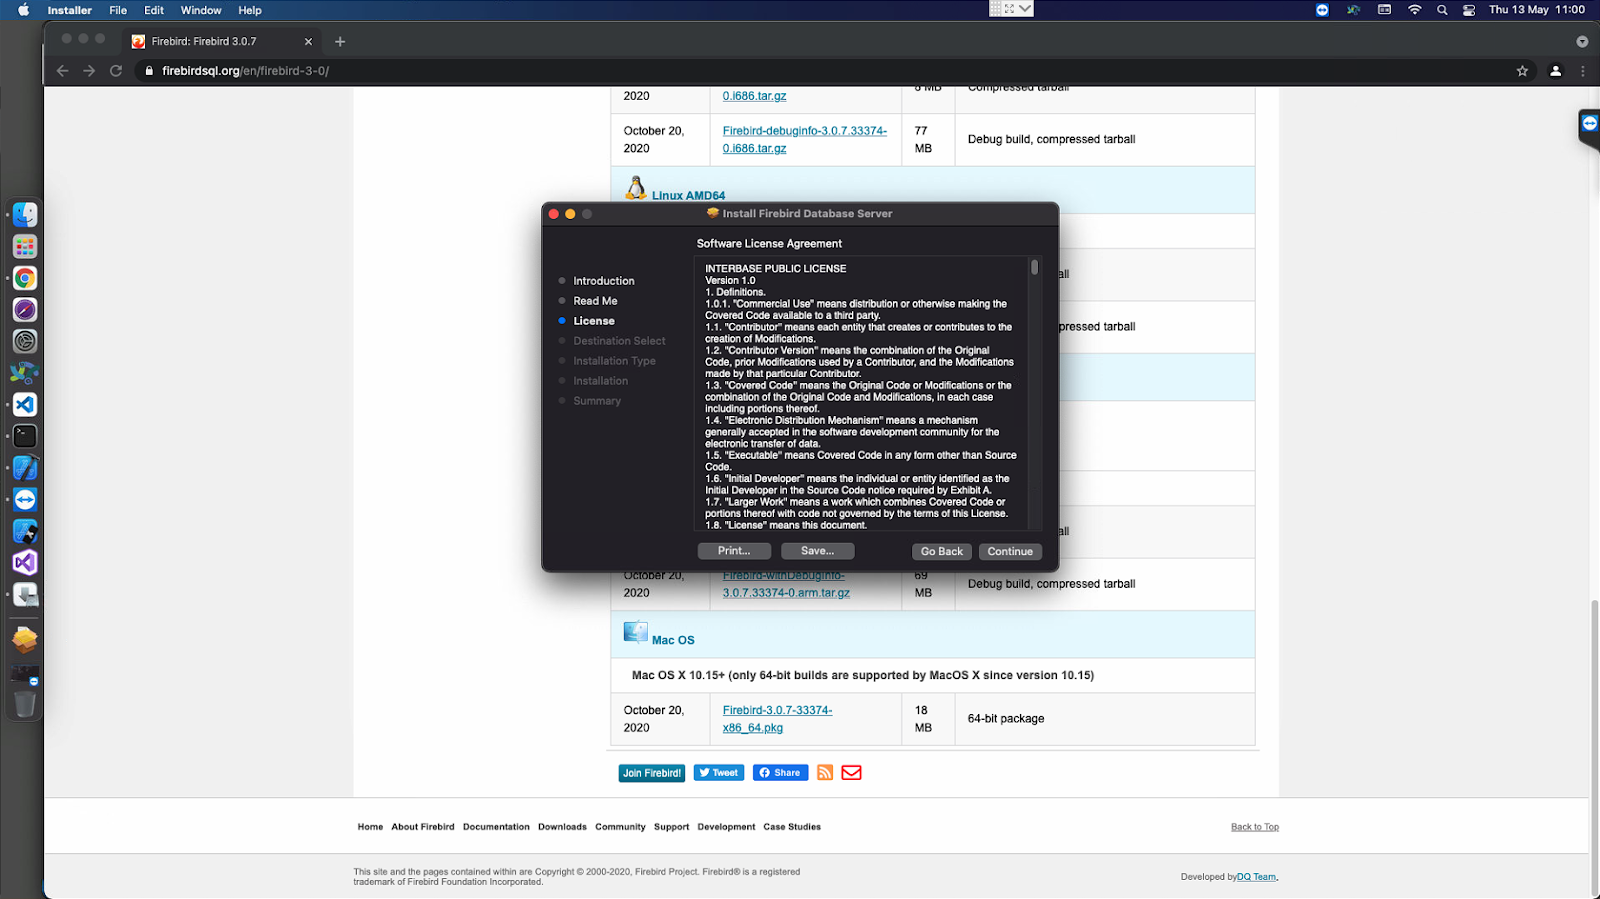Click the Mac OS section heading

[x=673, y=640]
